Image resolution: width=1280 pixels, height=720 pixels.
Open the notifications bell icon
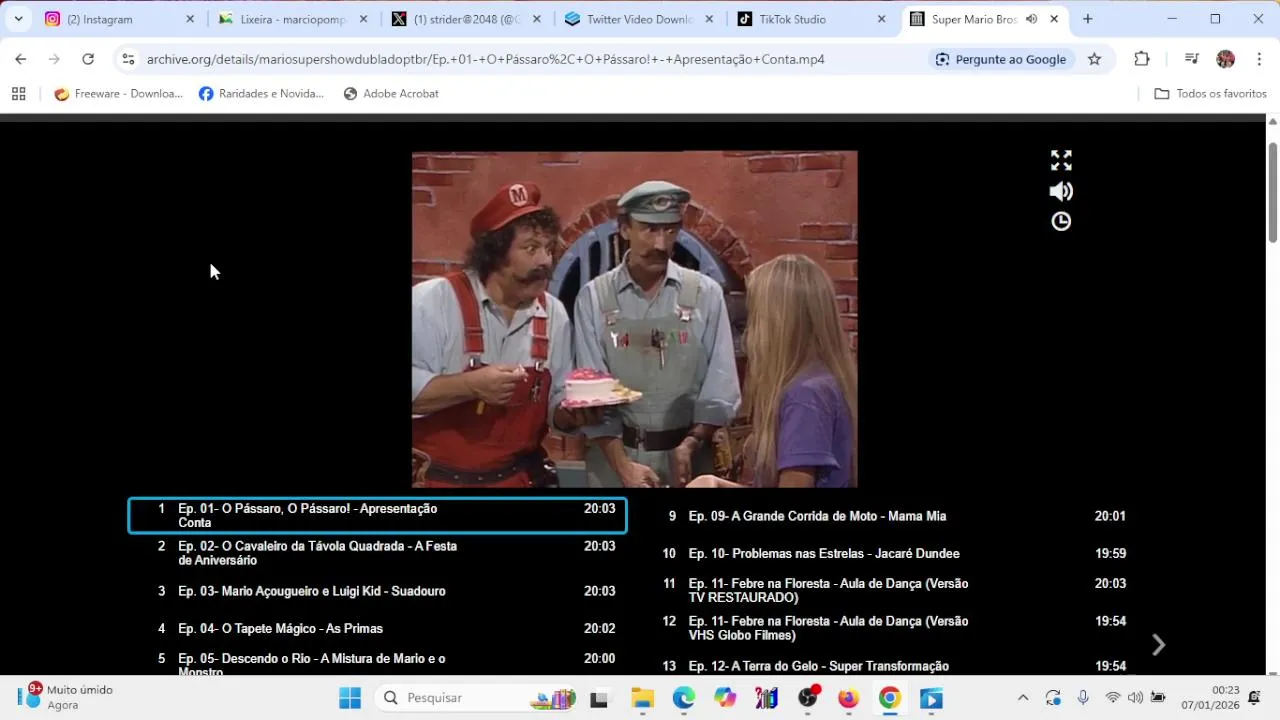(1255, 698)
